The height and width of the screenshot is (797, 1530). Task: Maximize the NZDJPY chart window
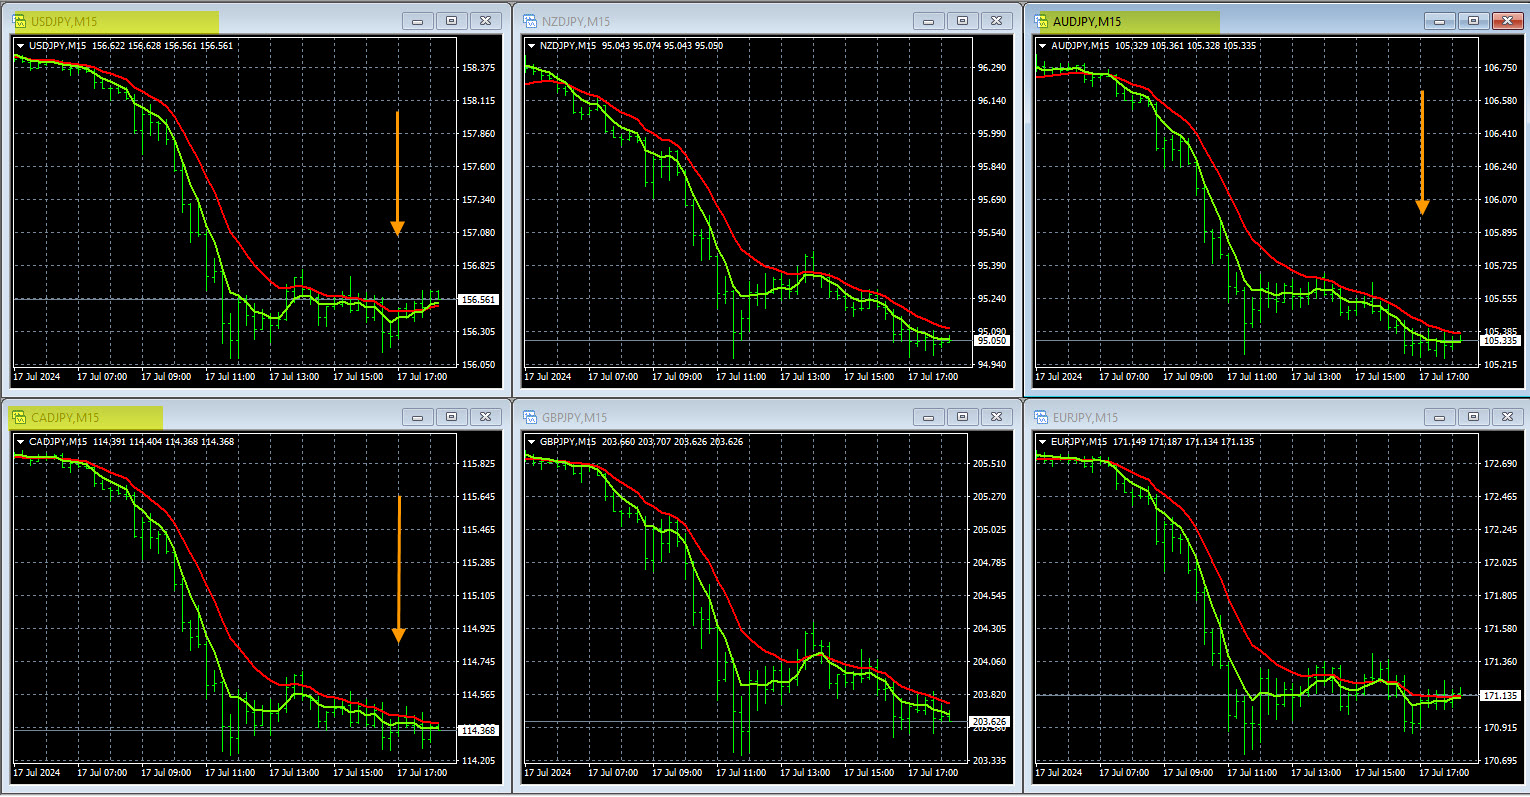(x=962, y=21)
